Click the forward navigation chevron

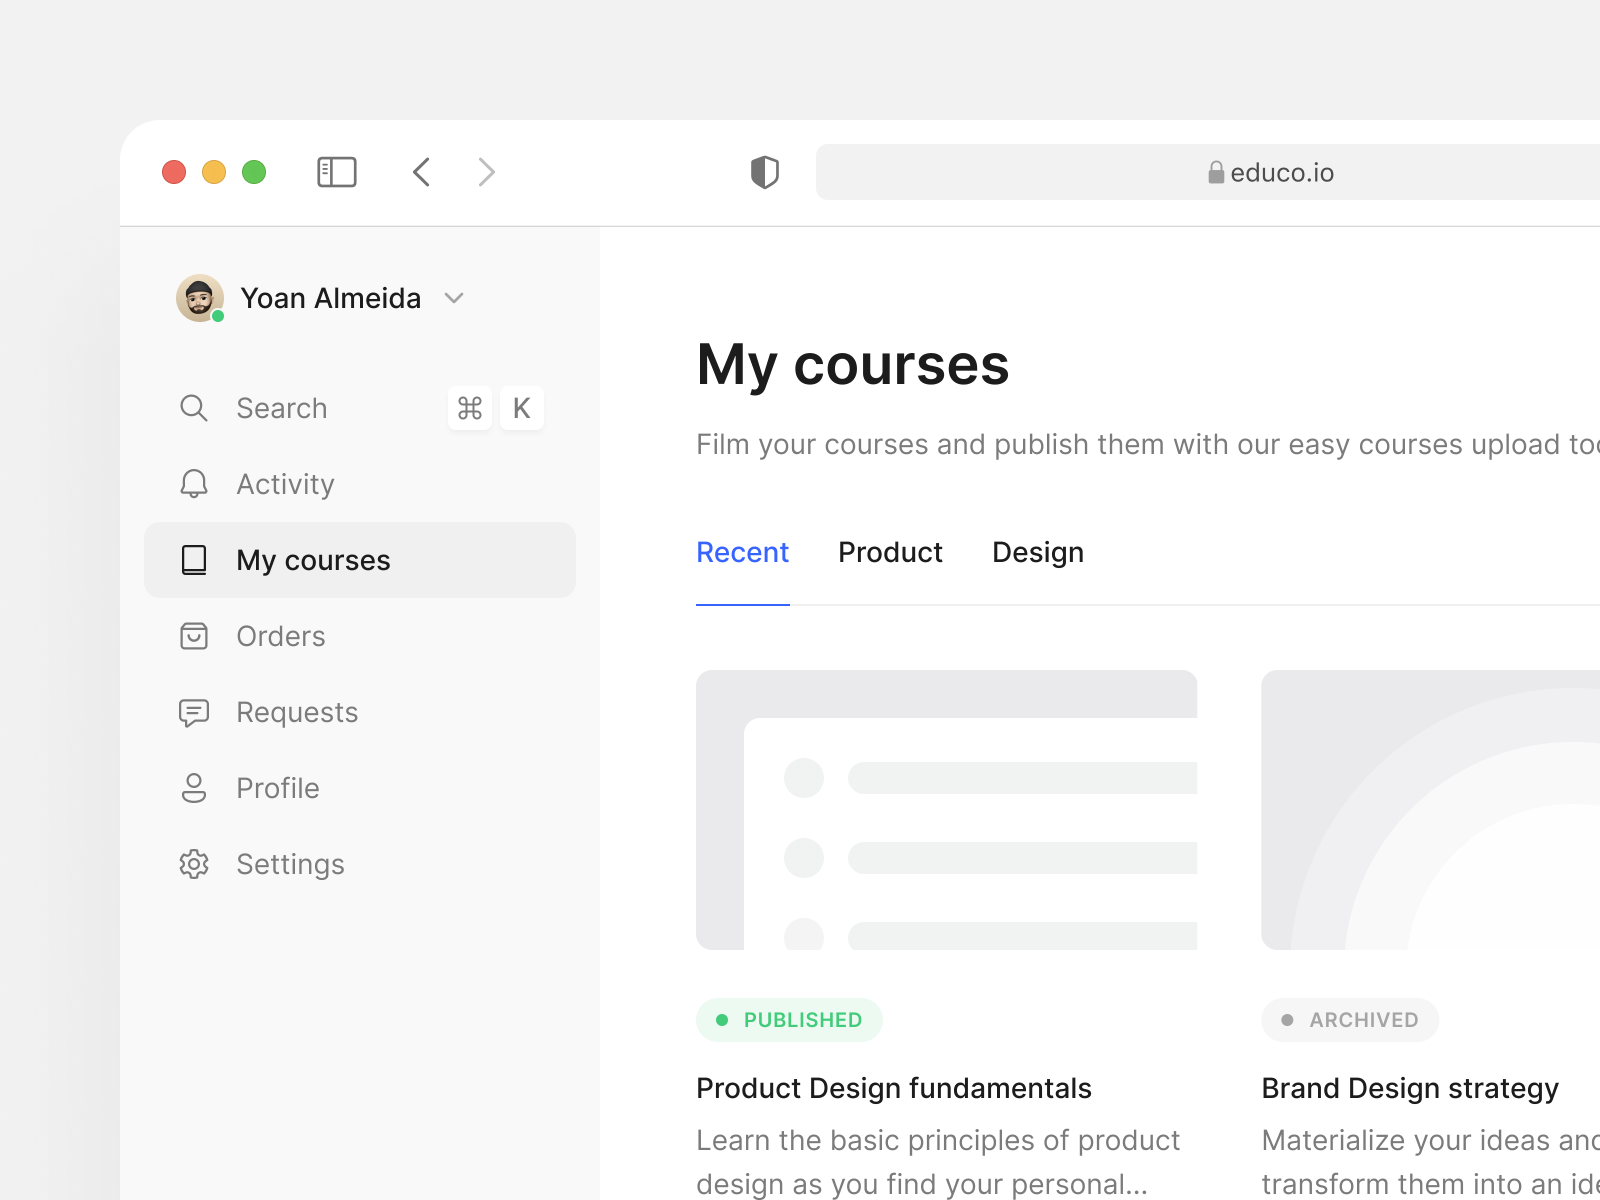(x=487, y=172)
